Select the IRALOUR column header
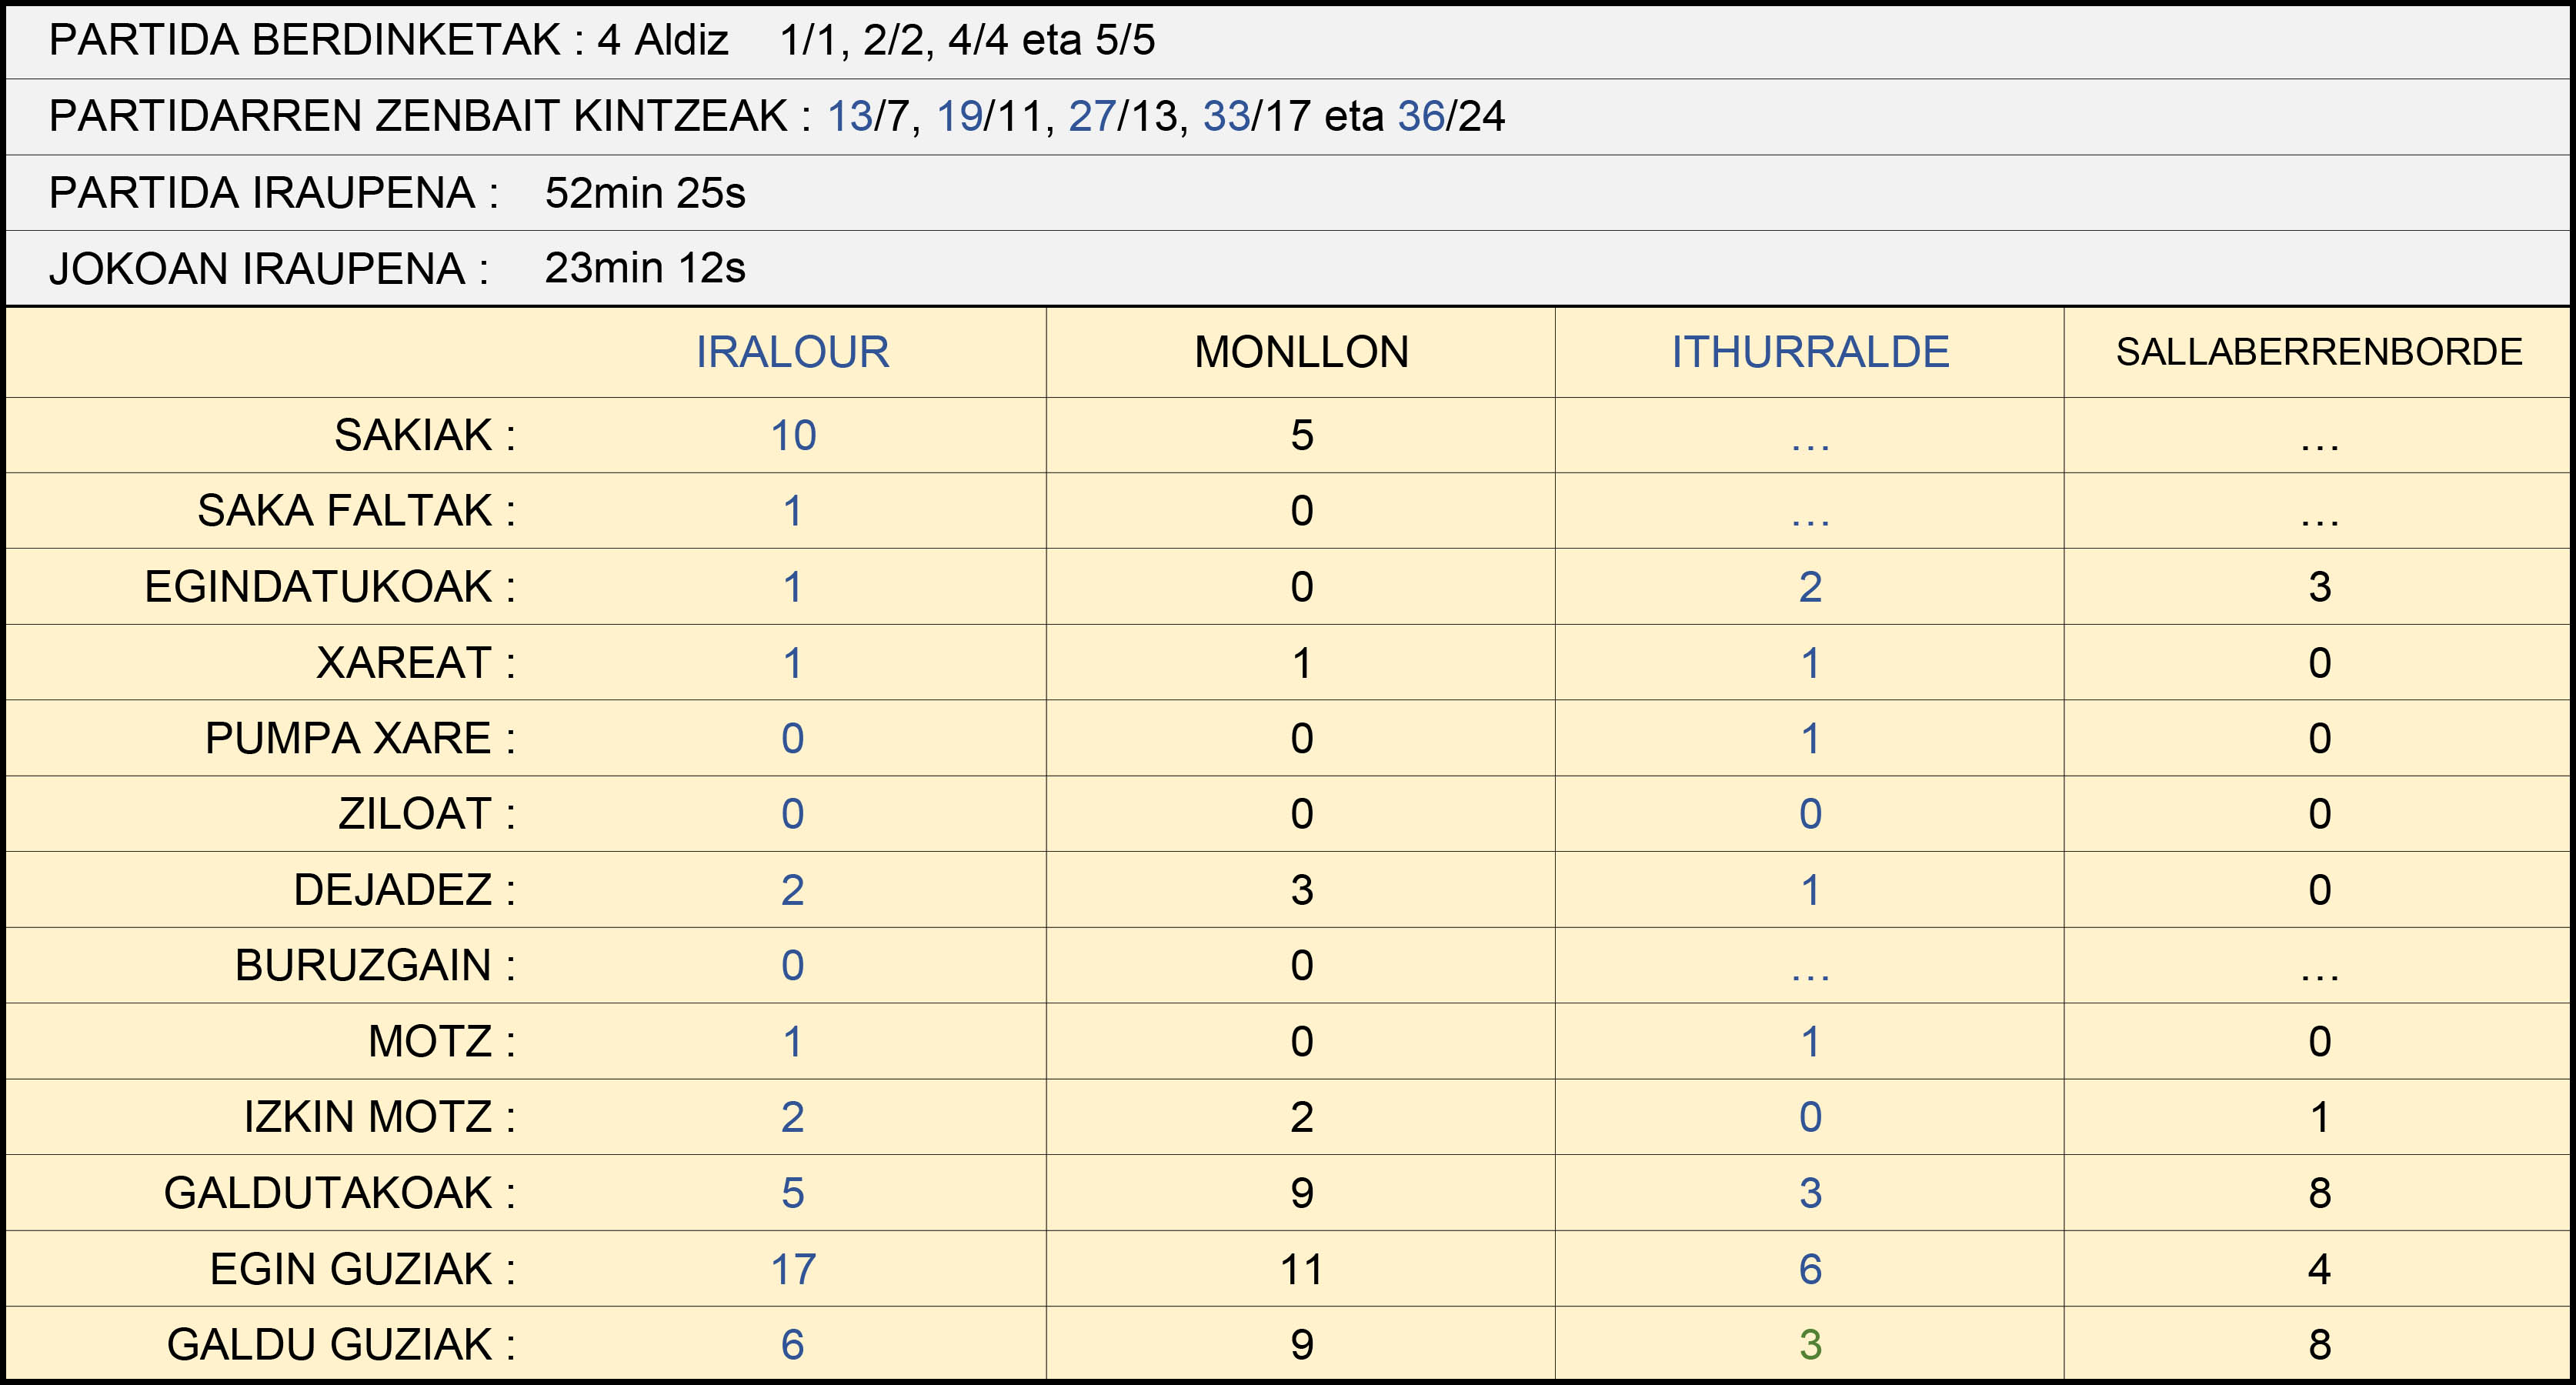Viewport: 2576px width, 1385px height. 792,352
